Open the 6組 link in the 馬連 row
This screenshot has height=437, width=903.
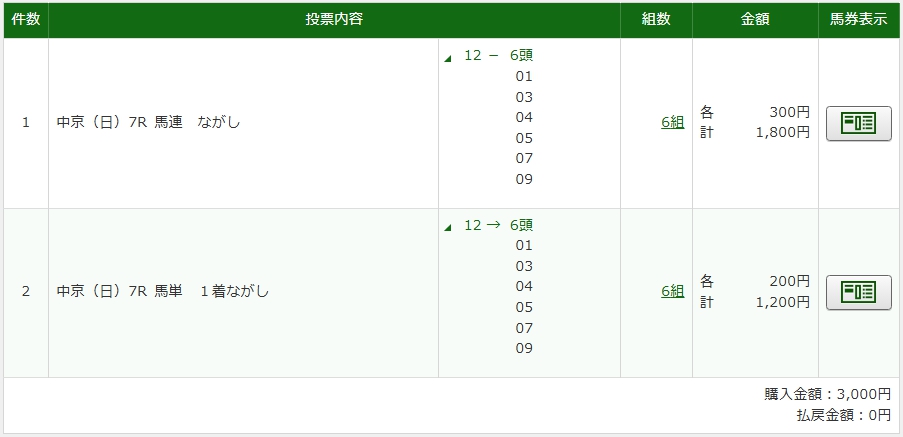click(672, 123)
